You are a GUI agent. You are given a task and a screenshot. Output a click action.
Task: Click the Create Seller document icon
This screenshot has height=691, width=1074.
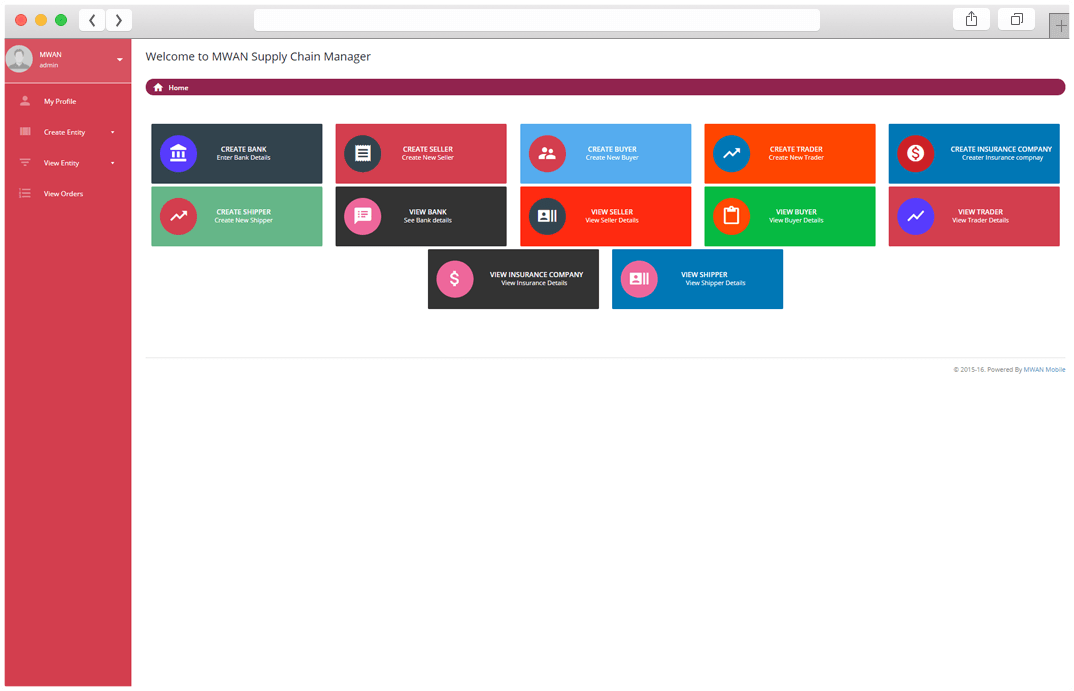pos(363,154)
